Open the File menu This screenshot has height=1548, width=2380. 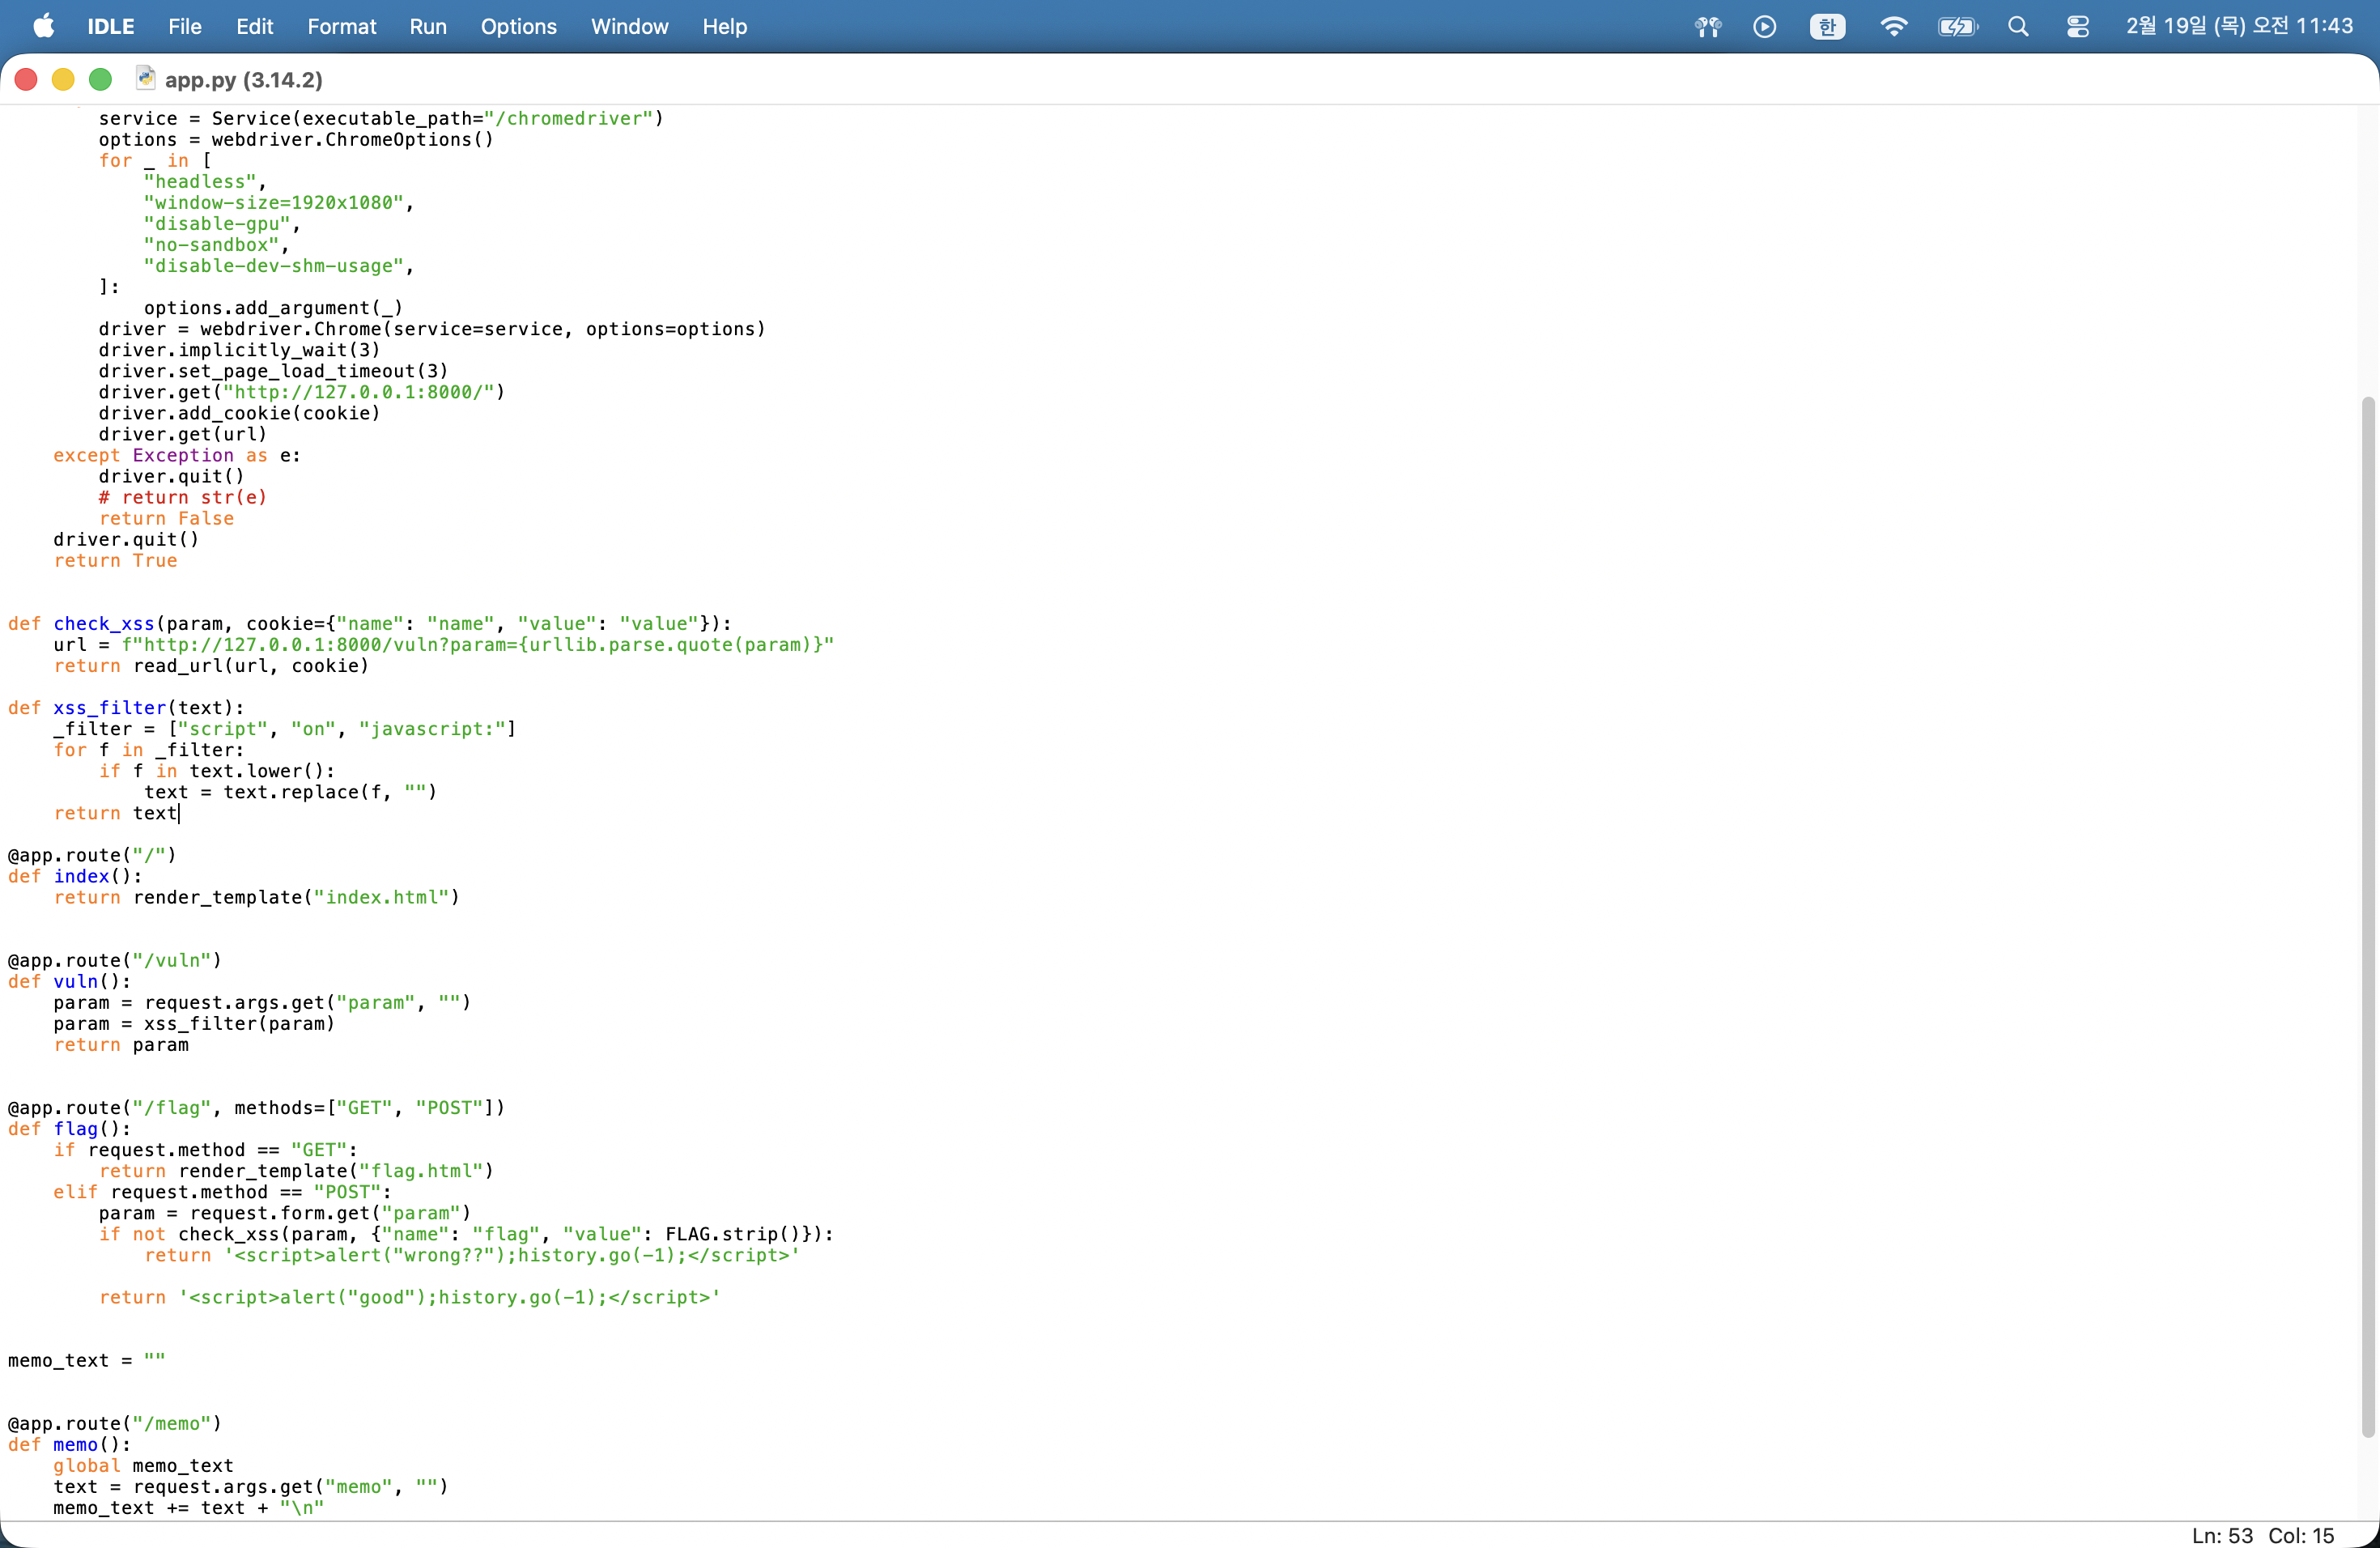(184, 26)
